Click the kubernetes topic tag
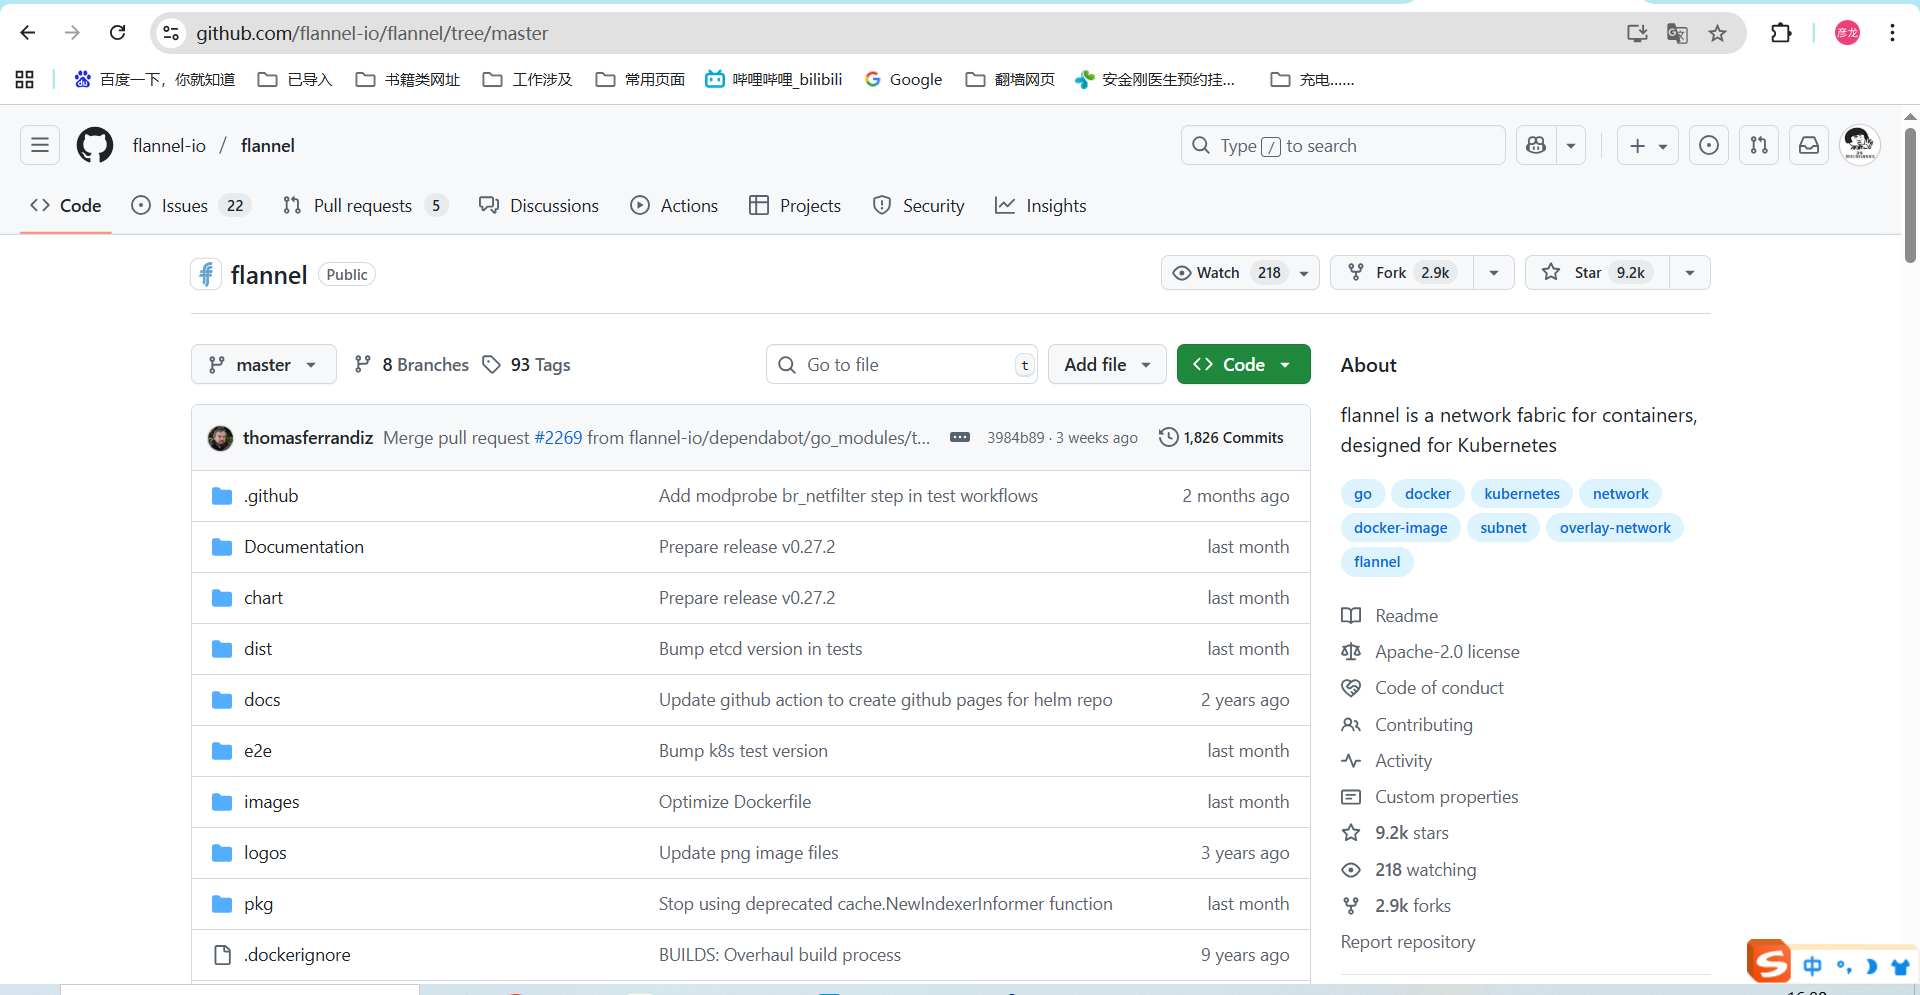Viewport: 1920px width, 995px height. [1522, 494]
